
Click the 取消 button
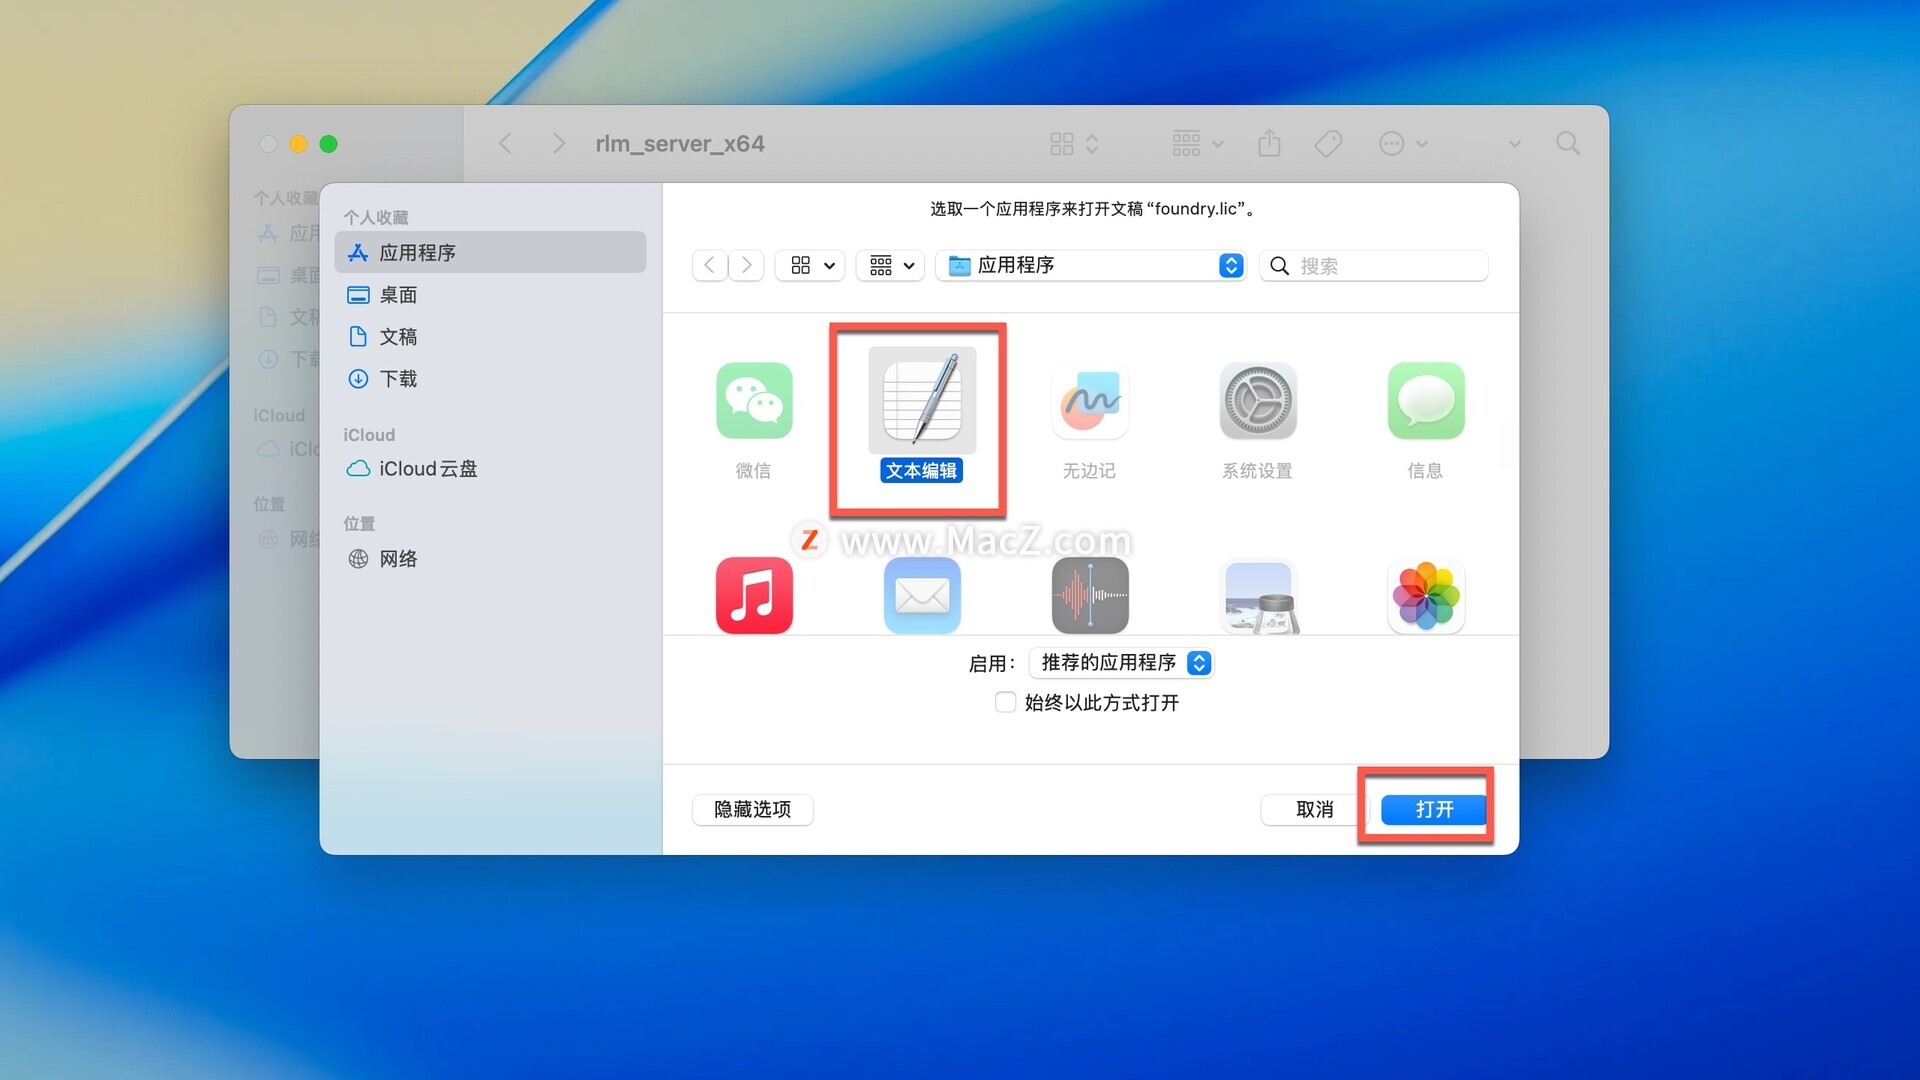click(x=1314, y=809)
